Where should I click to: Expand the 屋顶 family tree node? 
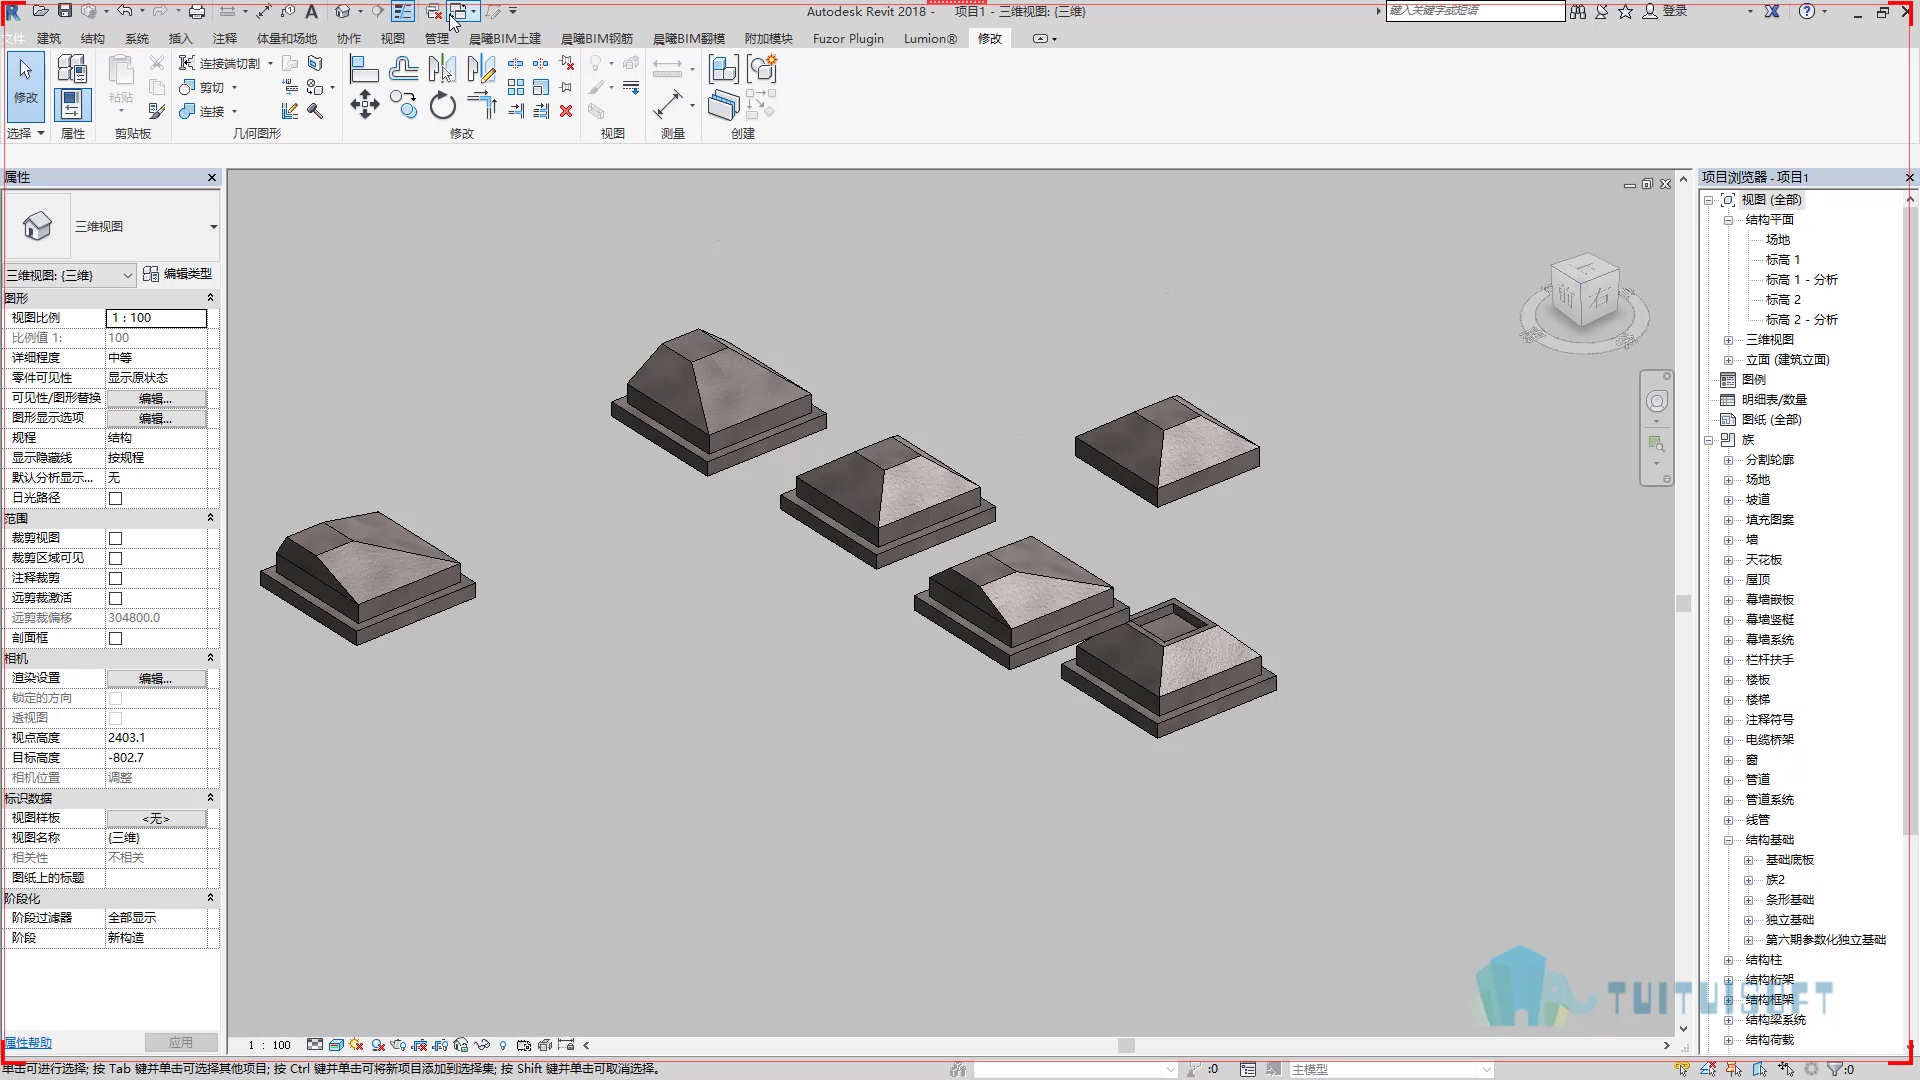(1728, 580)
